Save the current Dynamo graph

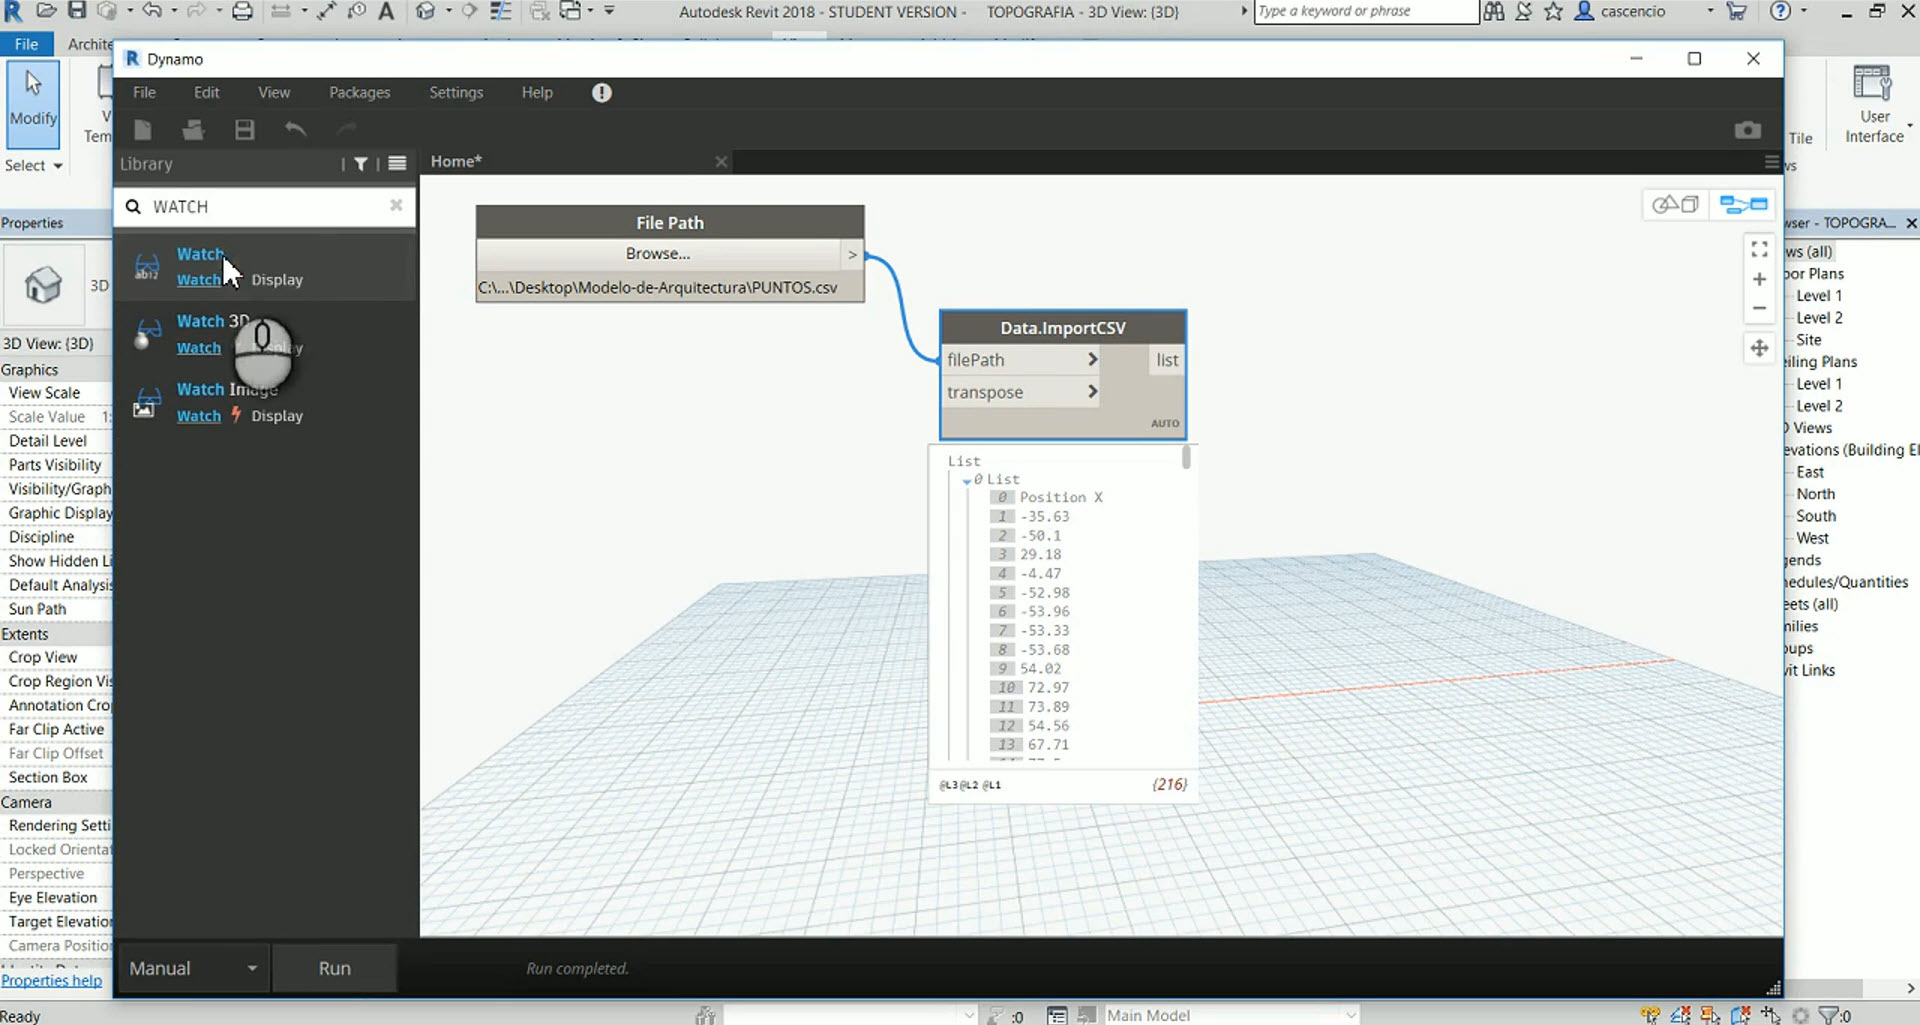click(x=244, y=129)
